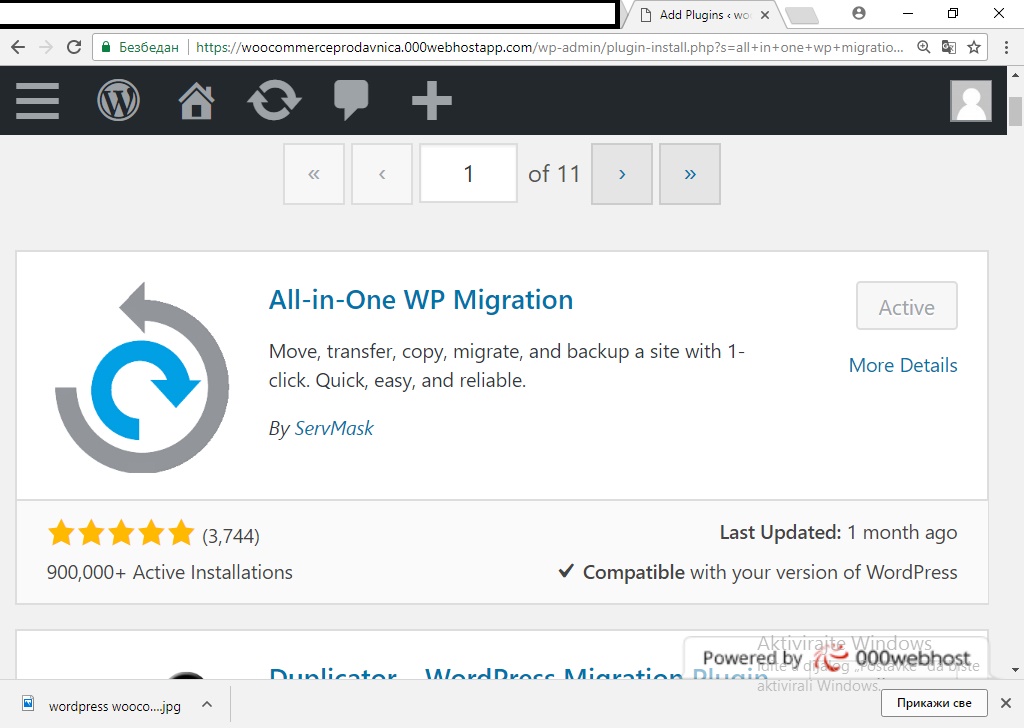Click the 'of 11' page count text

click(554, 174)
